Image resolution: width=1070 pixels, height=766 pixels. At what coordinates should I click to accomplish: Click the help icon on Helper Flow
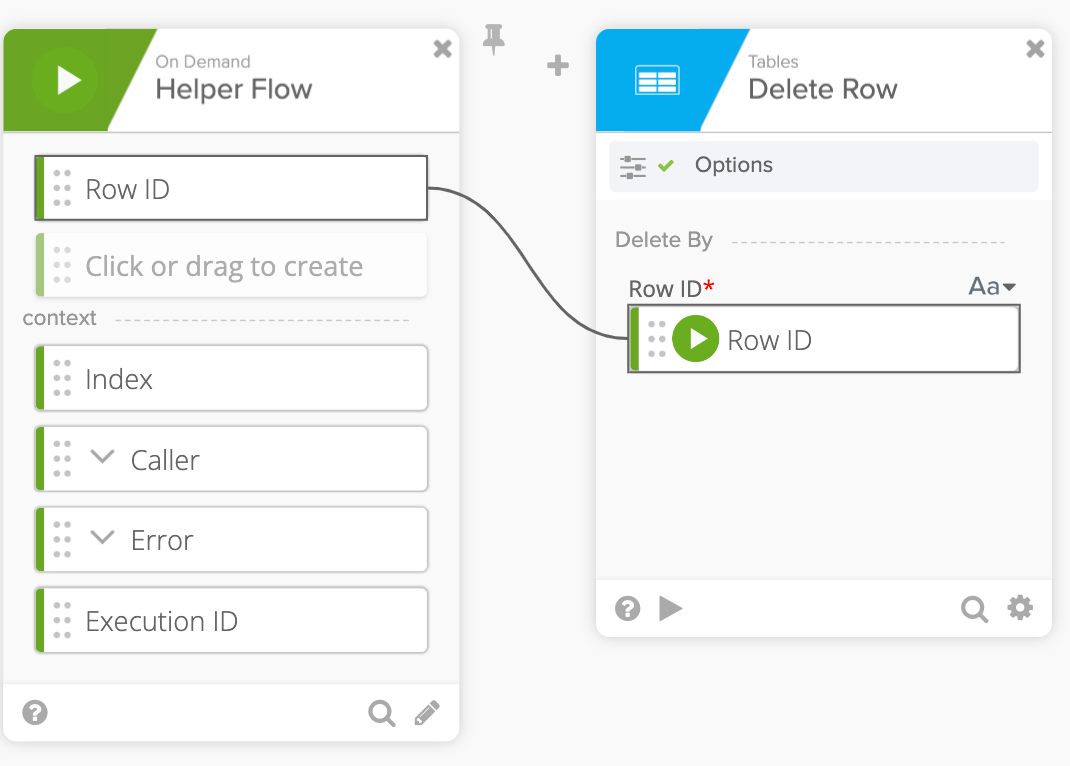34,712
